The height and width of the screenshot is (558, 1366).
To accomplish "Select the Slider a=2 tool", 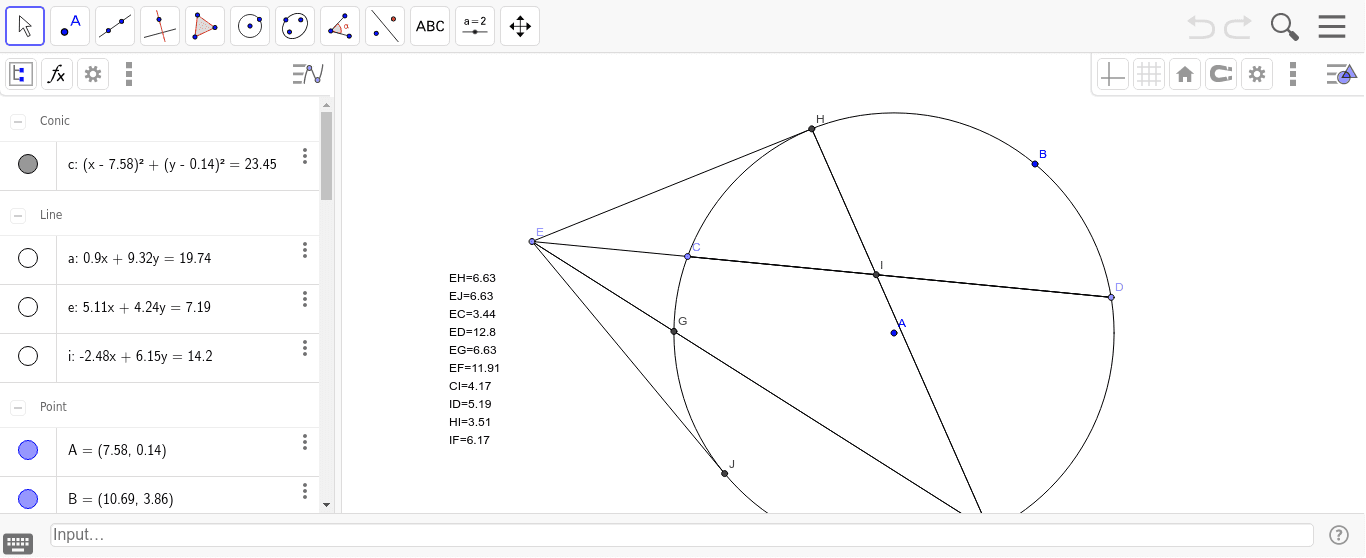I will coord(475,26).
